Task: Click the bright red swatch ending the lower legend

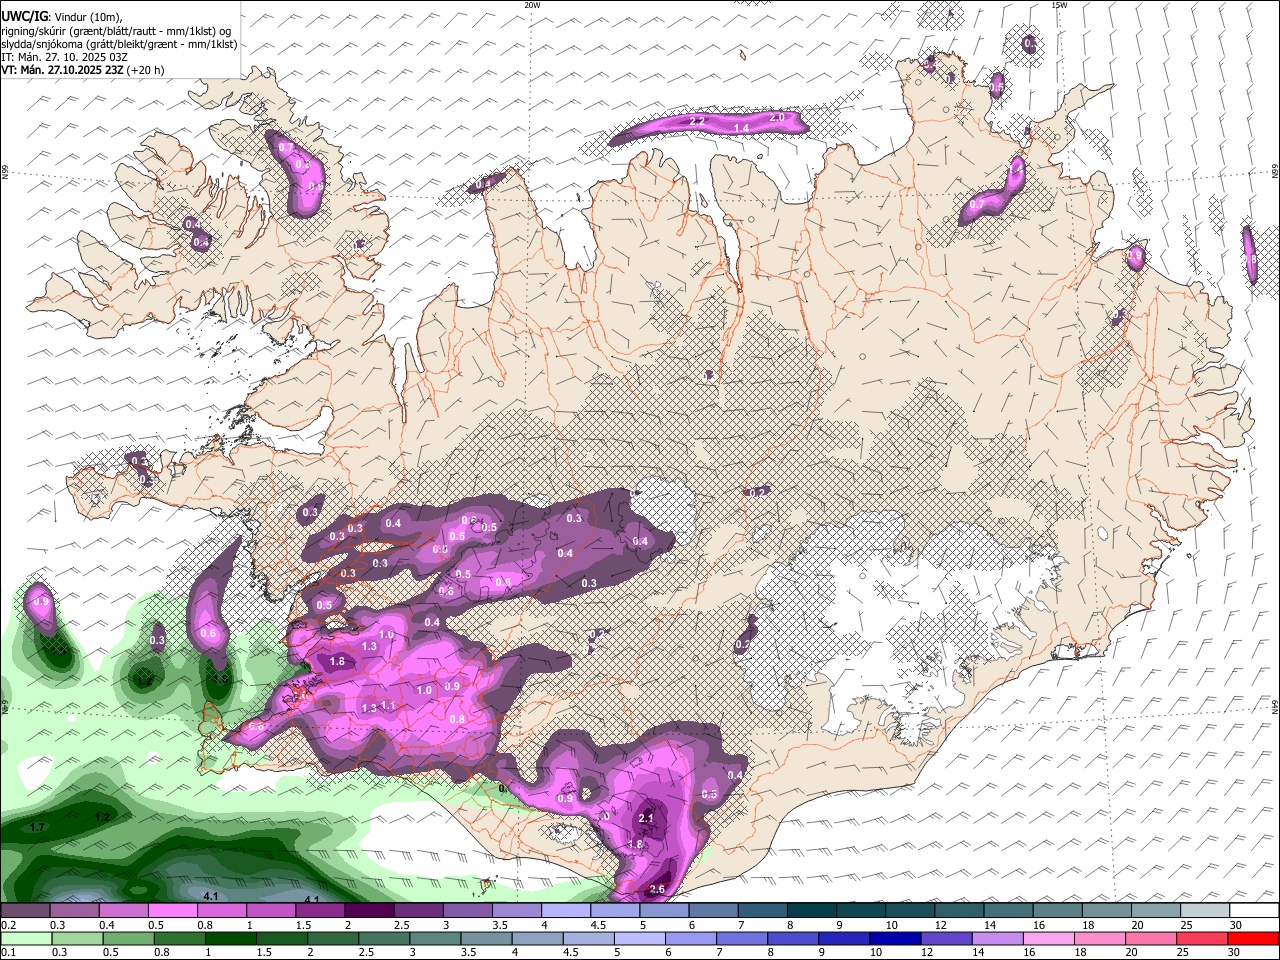Action: pyautogui.click(x=1252, y=939)
